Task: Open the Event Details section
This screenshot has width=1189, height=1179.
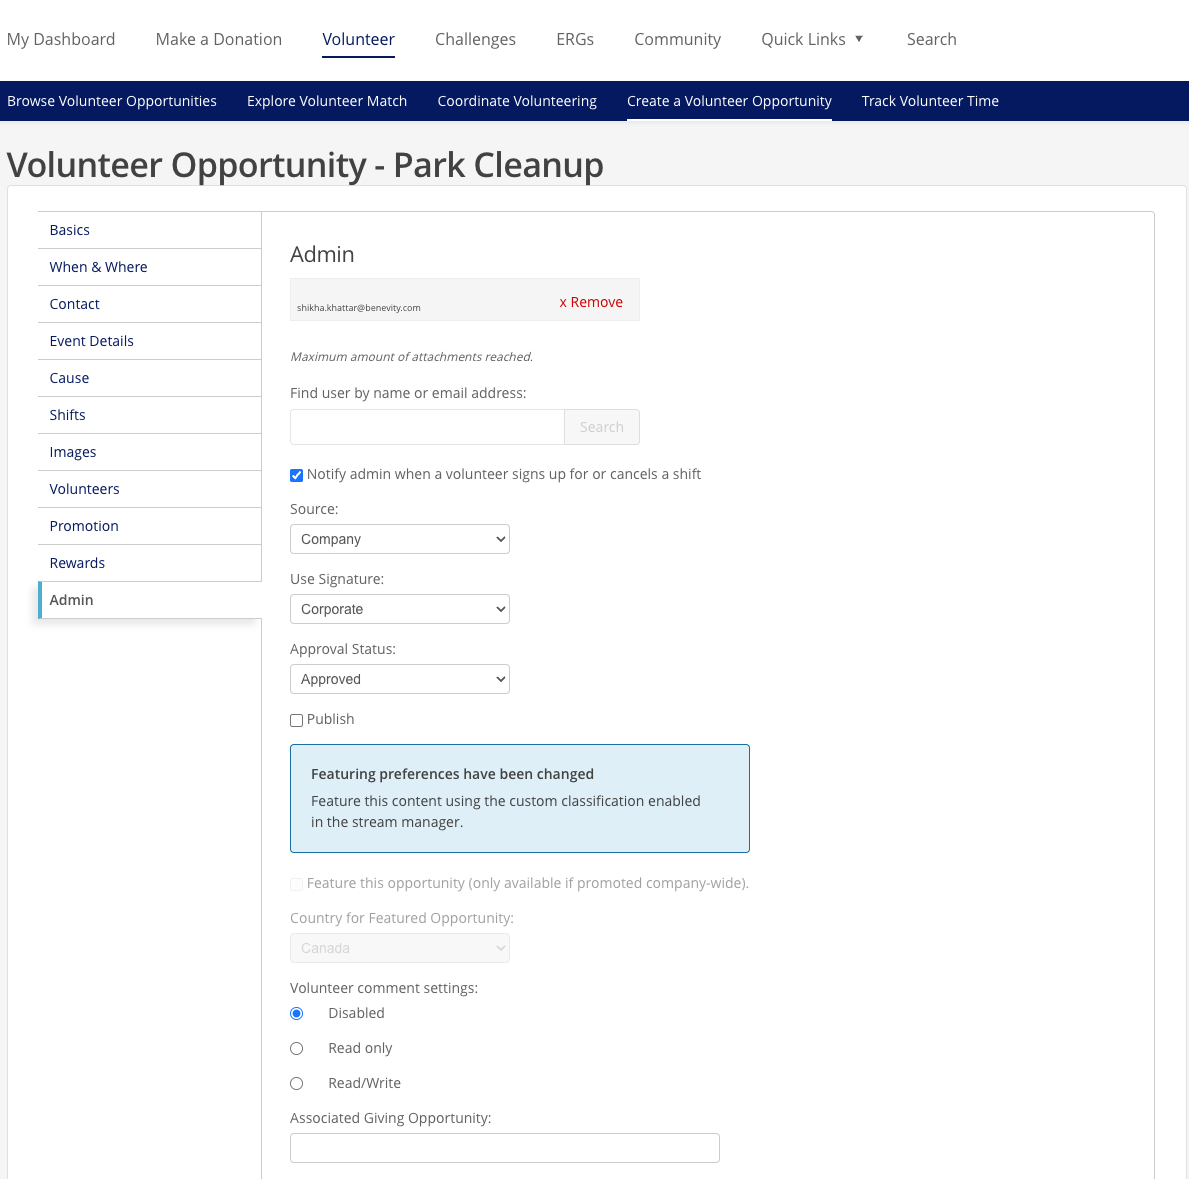Action: point(149,341)
